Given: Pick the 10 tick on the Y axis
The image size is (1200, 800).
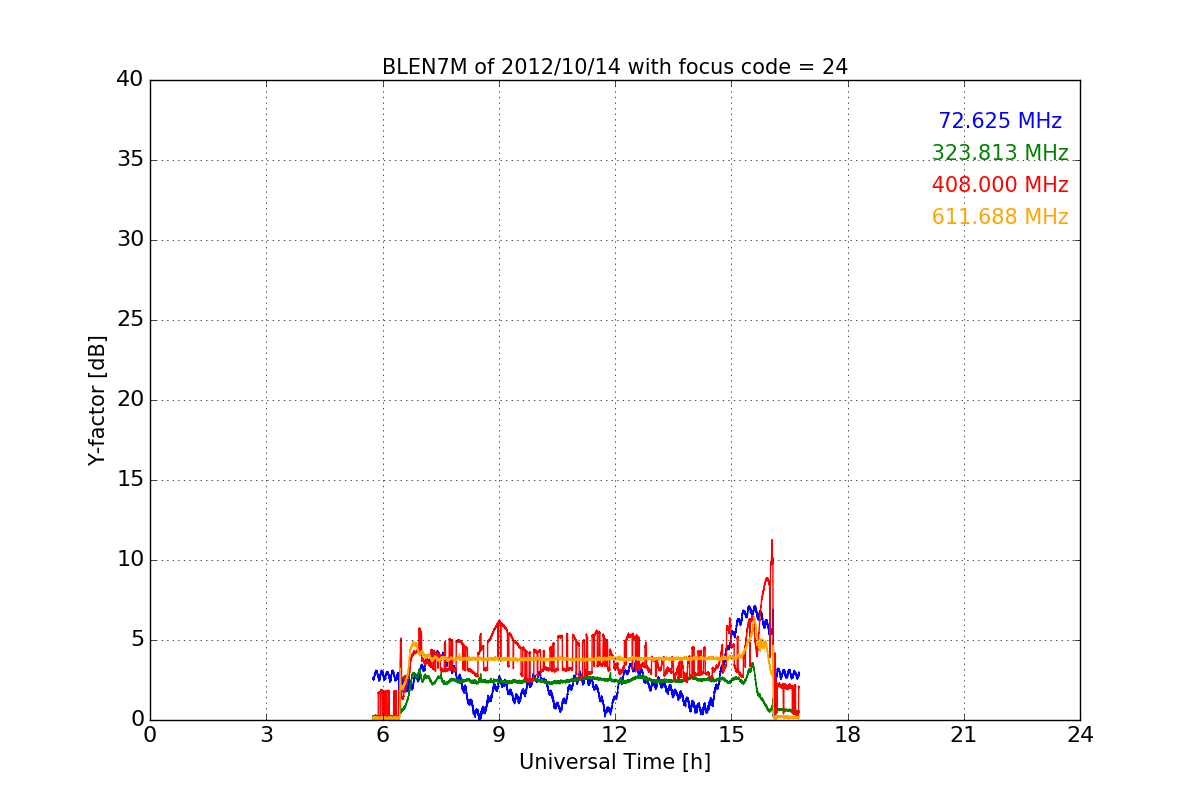Looking at the screenshot, I should pos(130,560).
